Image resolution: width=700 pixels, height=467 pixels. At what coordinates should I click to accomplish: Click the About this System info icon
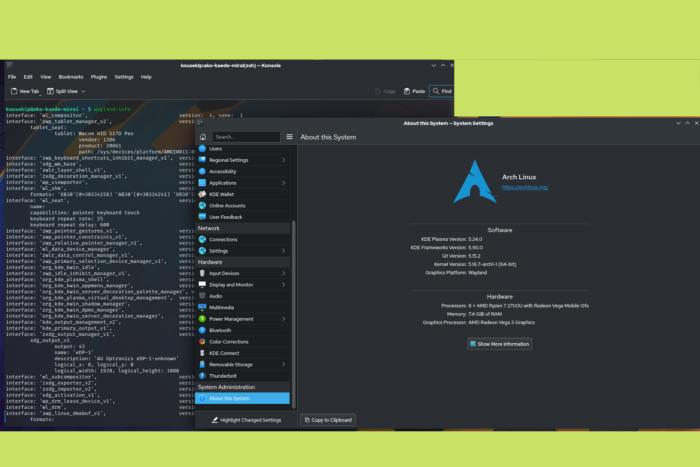click(x=202, y=398)
